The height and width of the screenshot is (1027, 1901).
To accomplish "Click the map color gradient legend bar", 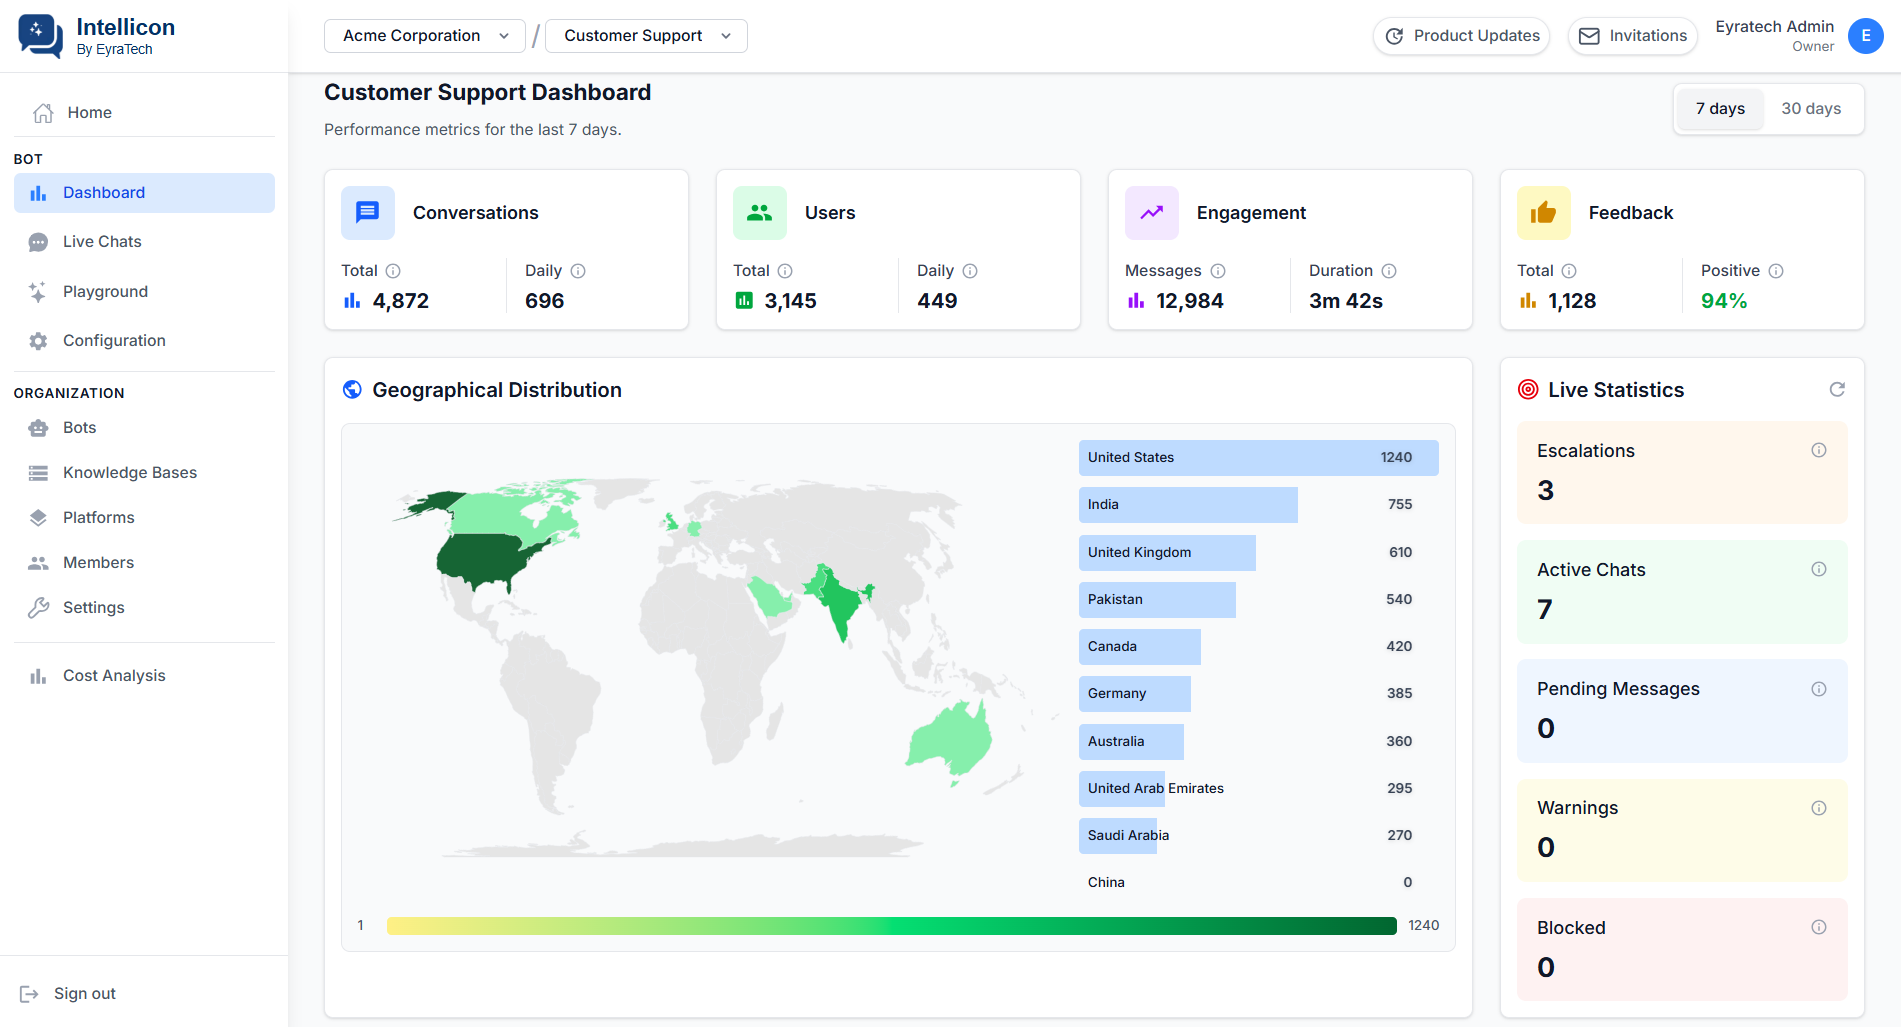I will [891, 926].
